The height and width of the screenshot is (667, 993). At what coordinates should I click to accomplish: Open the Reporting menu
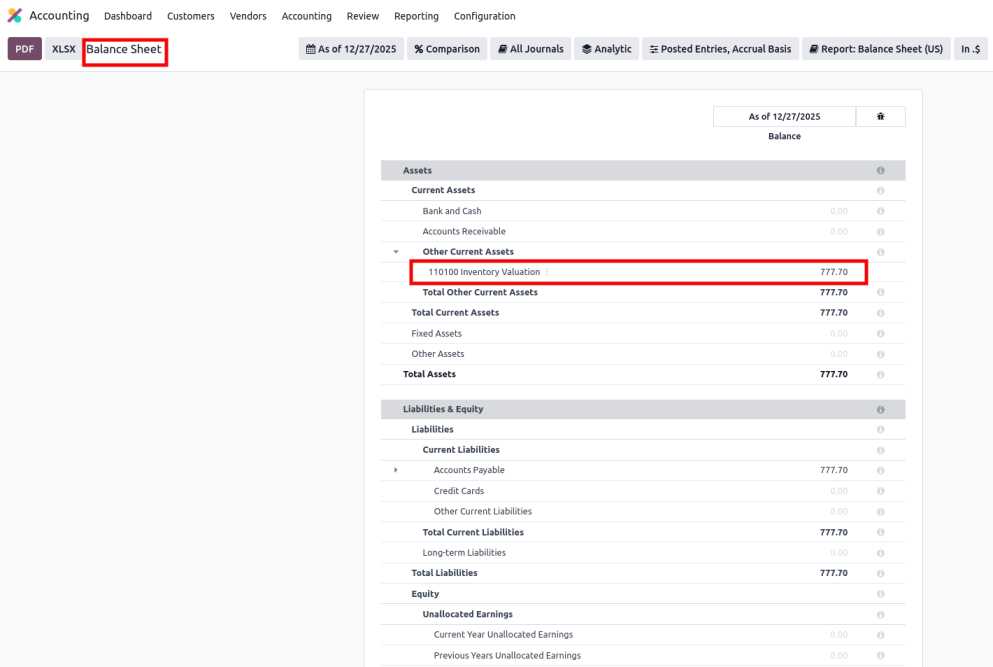pyautogui.click(x=416, y=16)
